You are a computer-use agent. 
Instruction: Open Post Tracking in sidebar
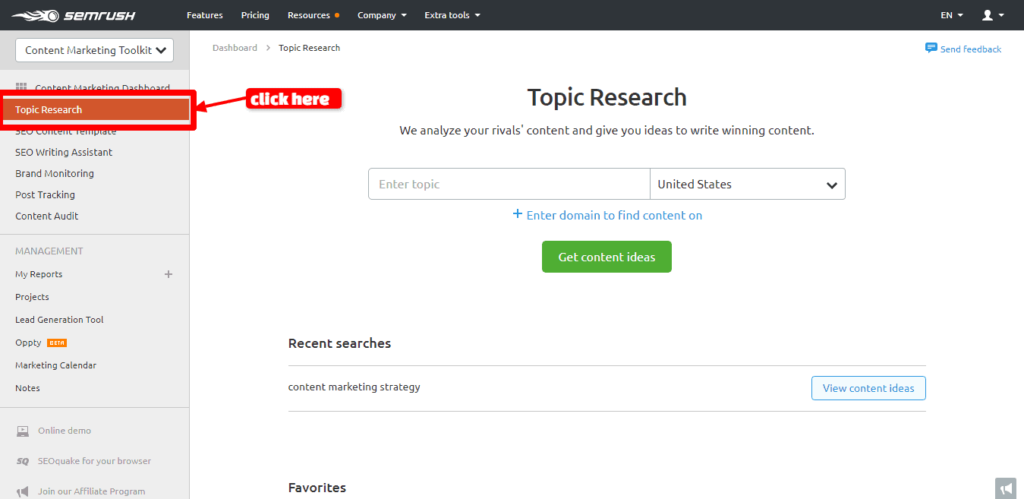click(45, 195)
